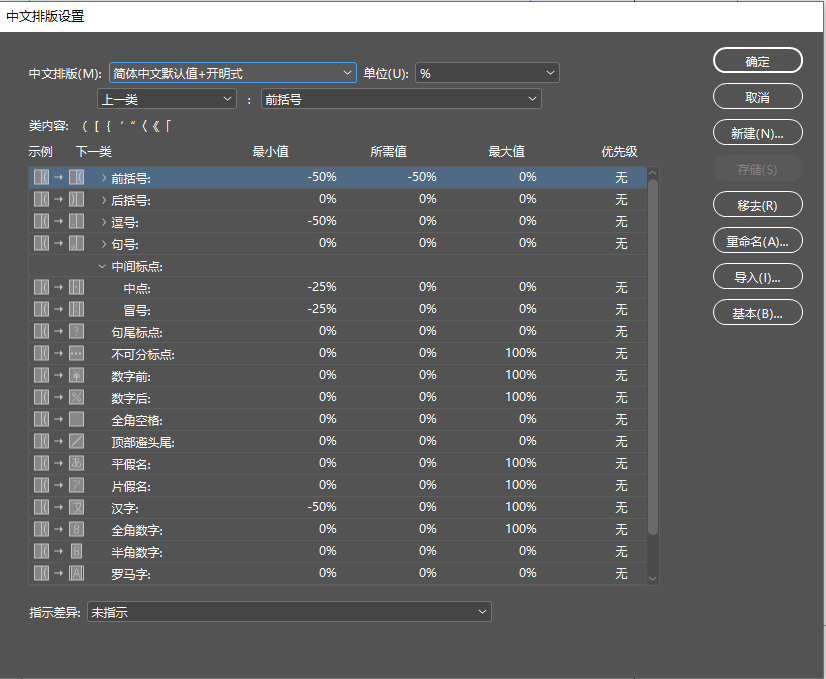Click the example icon for 汉字 row
The height and width of the screenshot is (679, 826).
[59, 508]
